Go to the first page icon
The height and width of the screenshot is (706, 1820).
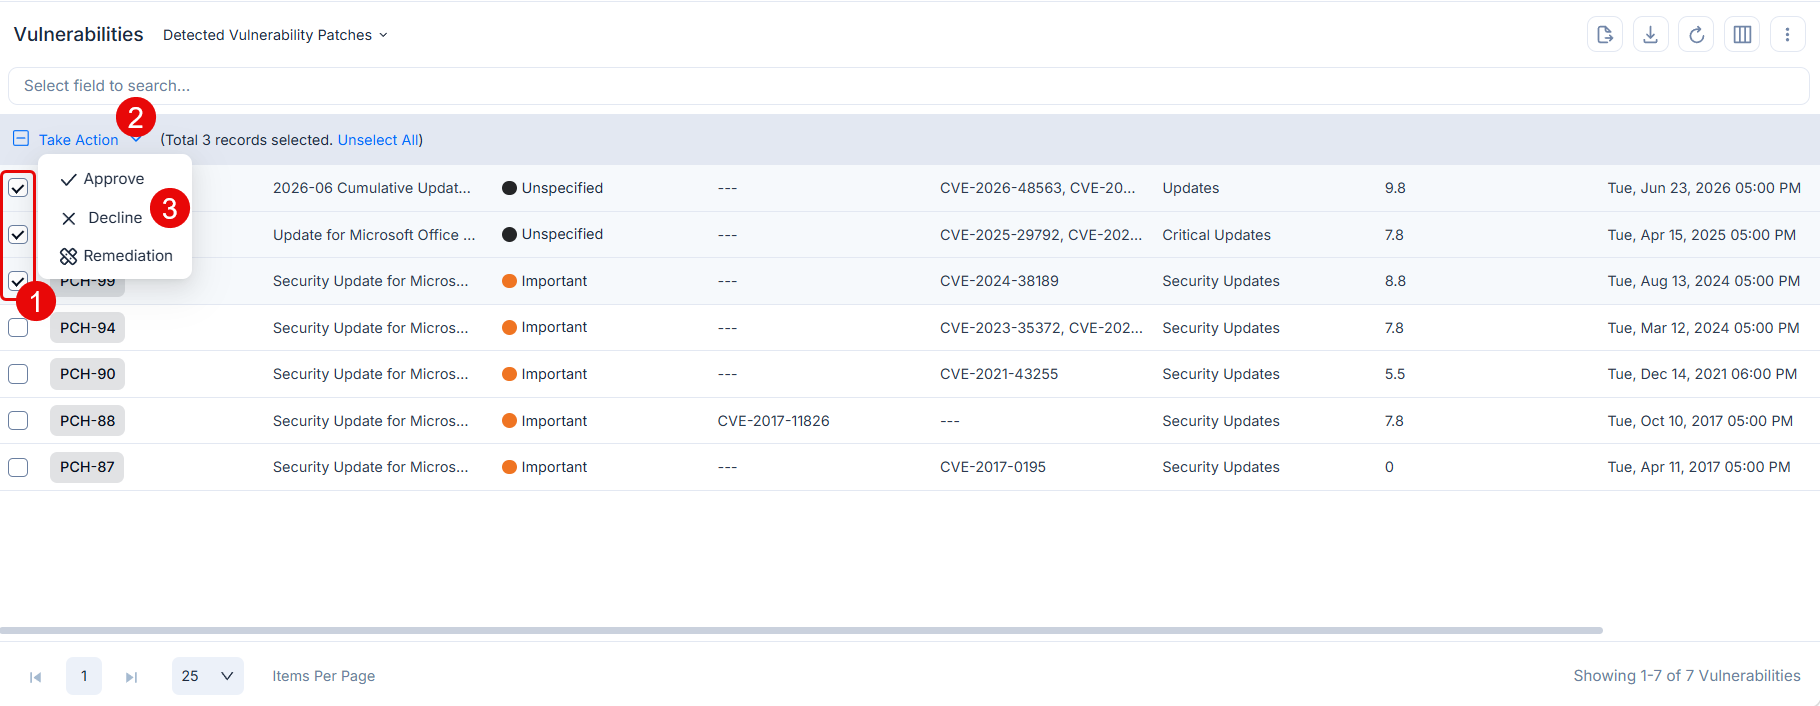(x=35, y=677)
